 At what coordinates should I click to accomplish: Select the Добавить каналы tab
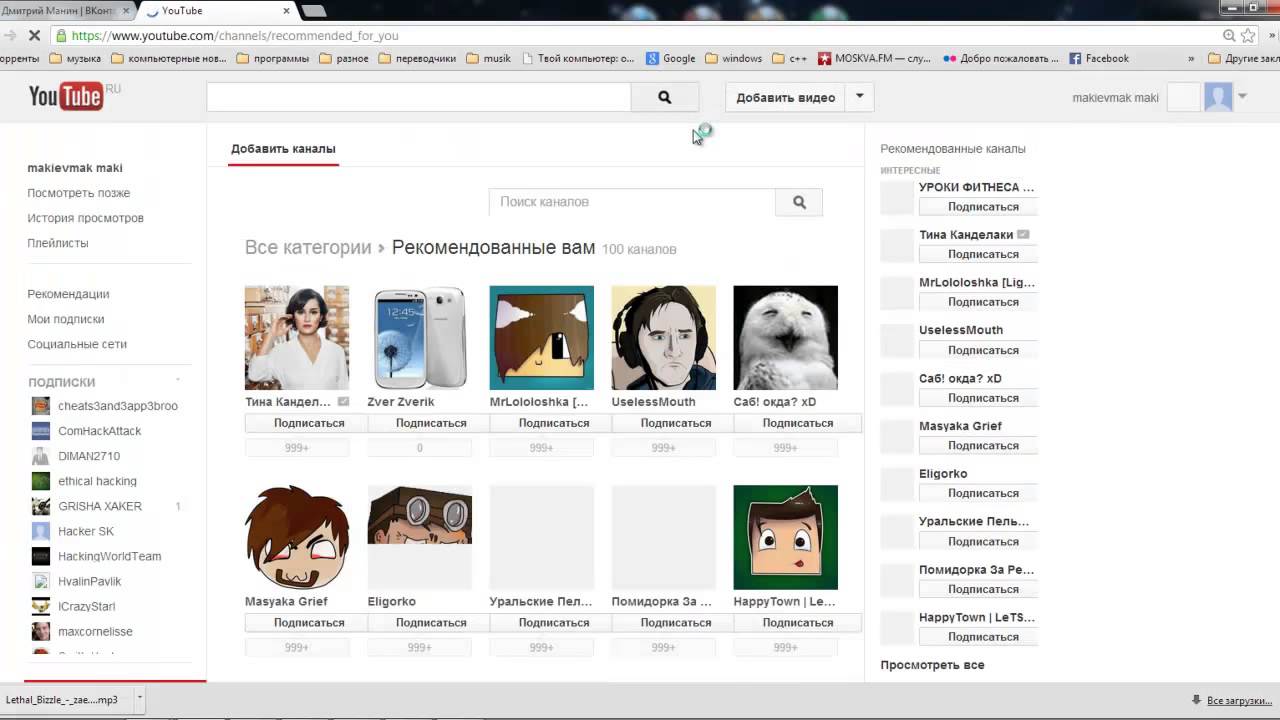coord(283,149)
